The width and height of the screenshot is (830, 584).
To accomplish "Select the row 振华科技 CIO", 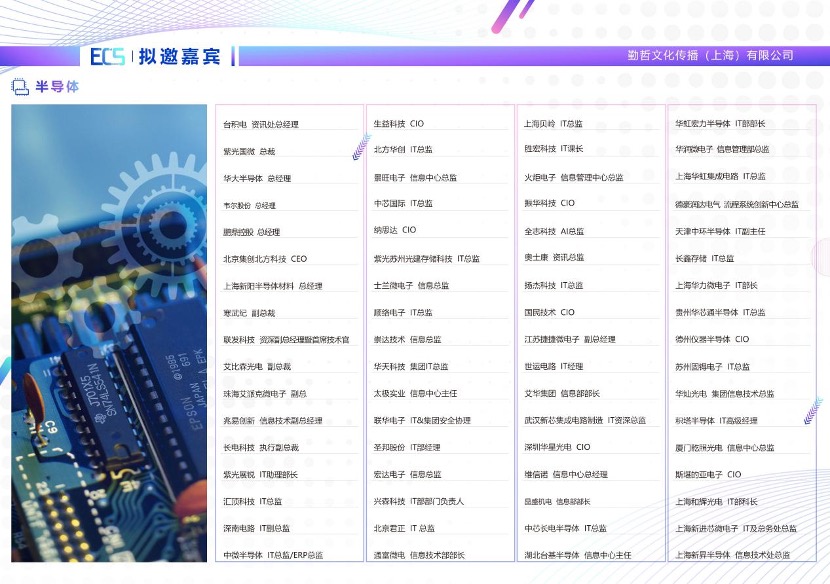I will coord(549,203).
